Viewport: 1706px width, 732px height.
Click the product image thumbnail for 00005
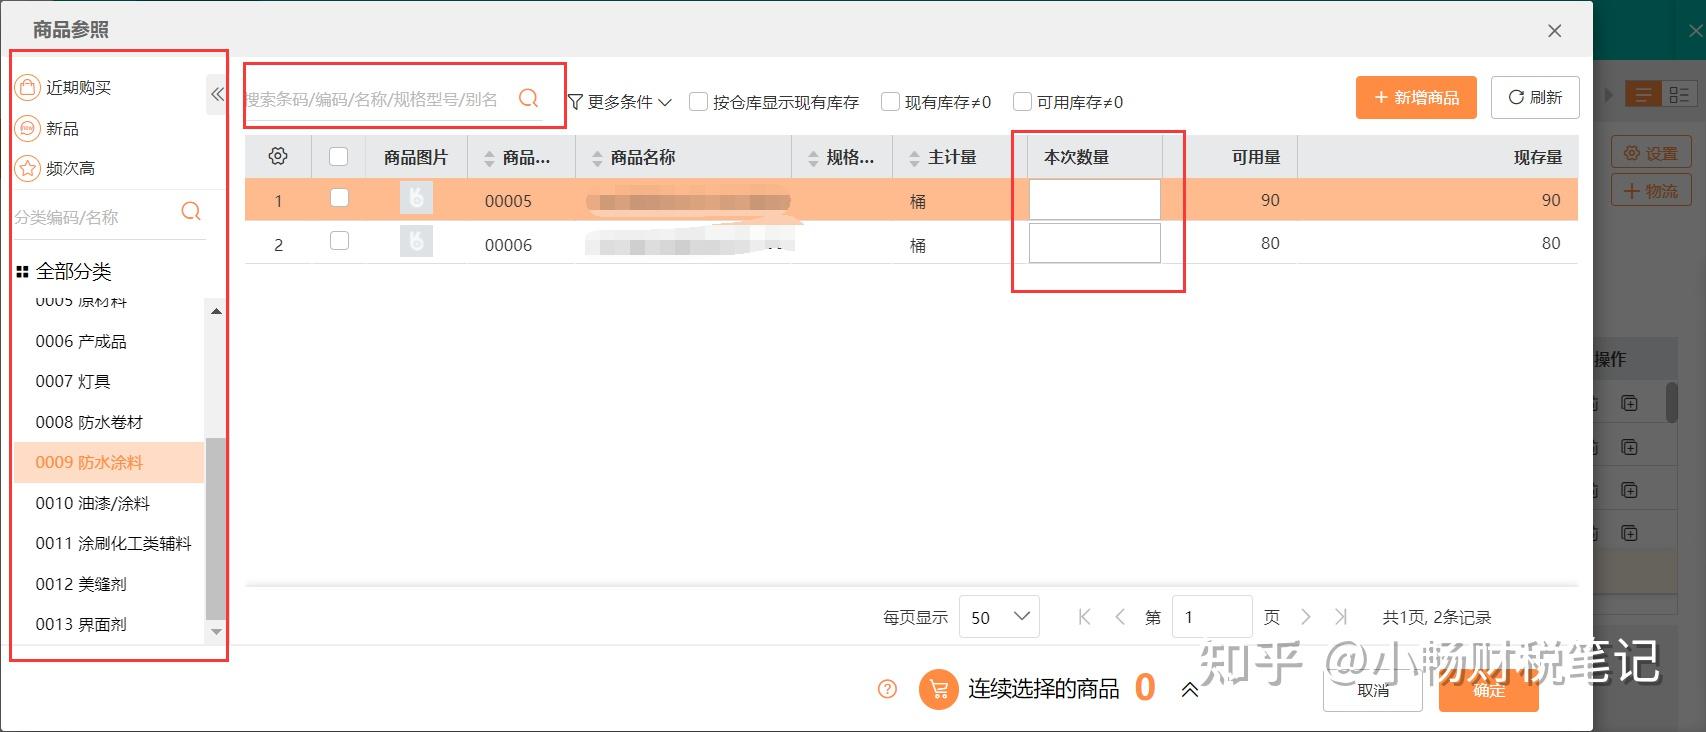point(416,198)
